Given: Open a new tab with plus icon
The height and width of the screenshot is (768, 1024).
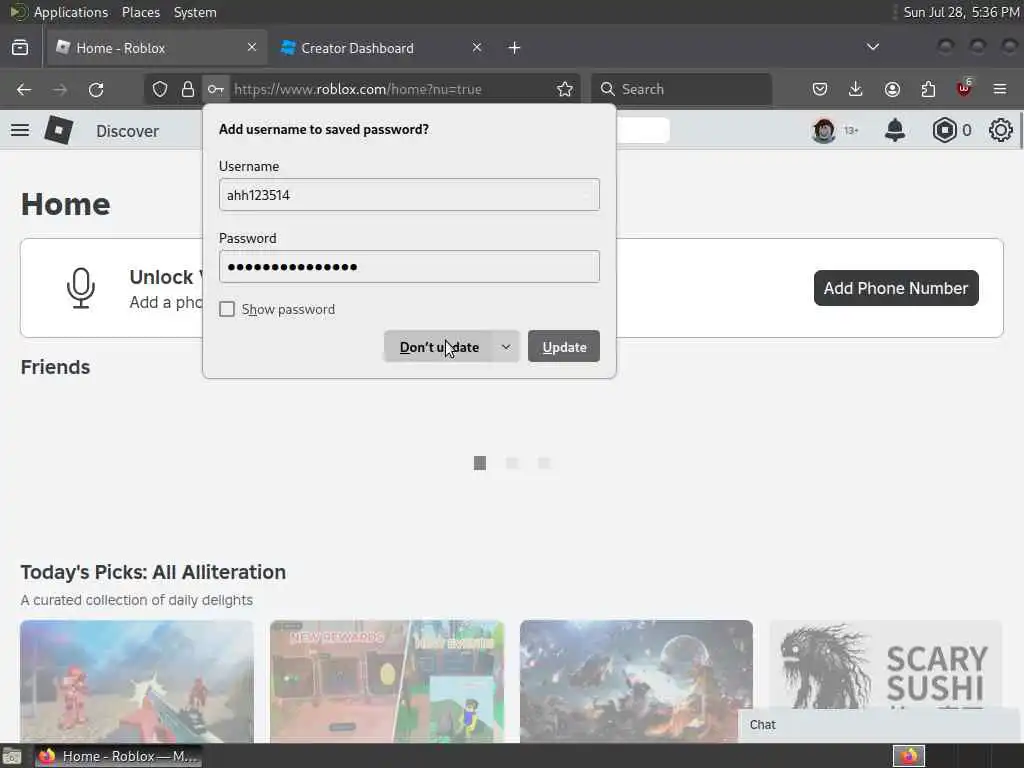Looking at the screenshot, I should coord(515,48).
